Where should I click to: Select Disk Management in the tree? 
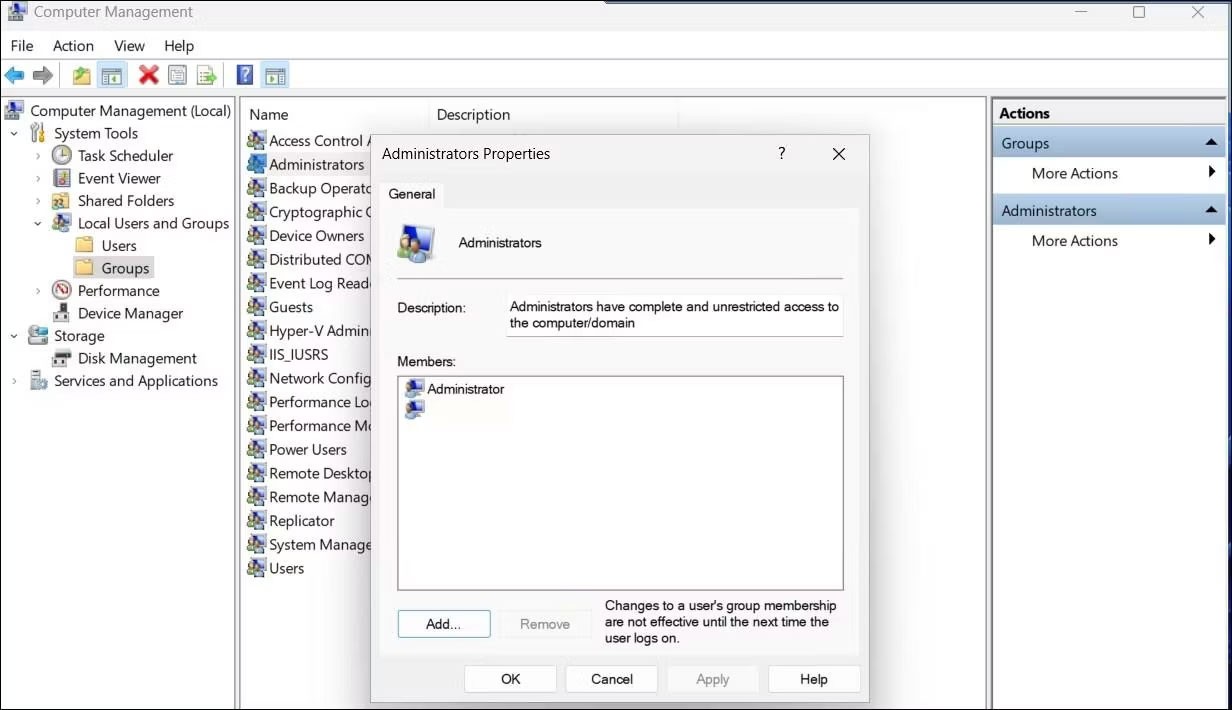137,358
